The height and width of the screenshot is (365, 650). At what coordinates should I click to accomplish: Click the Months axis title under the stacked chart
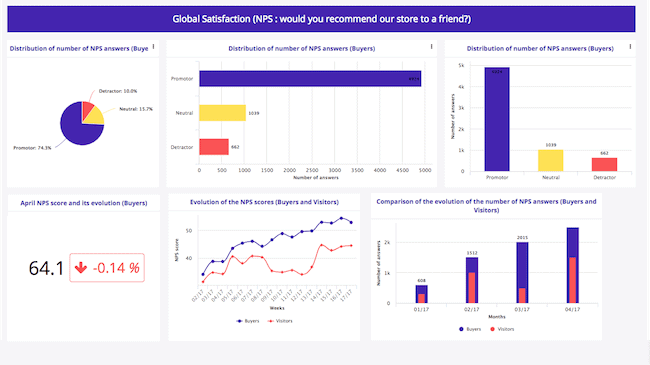[497, 317]
